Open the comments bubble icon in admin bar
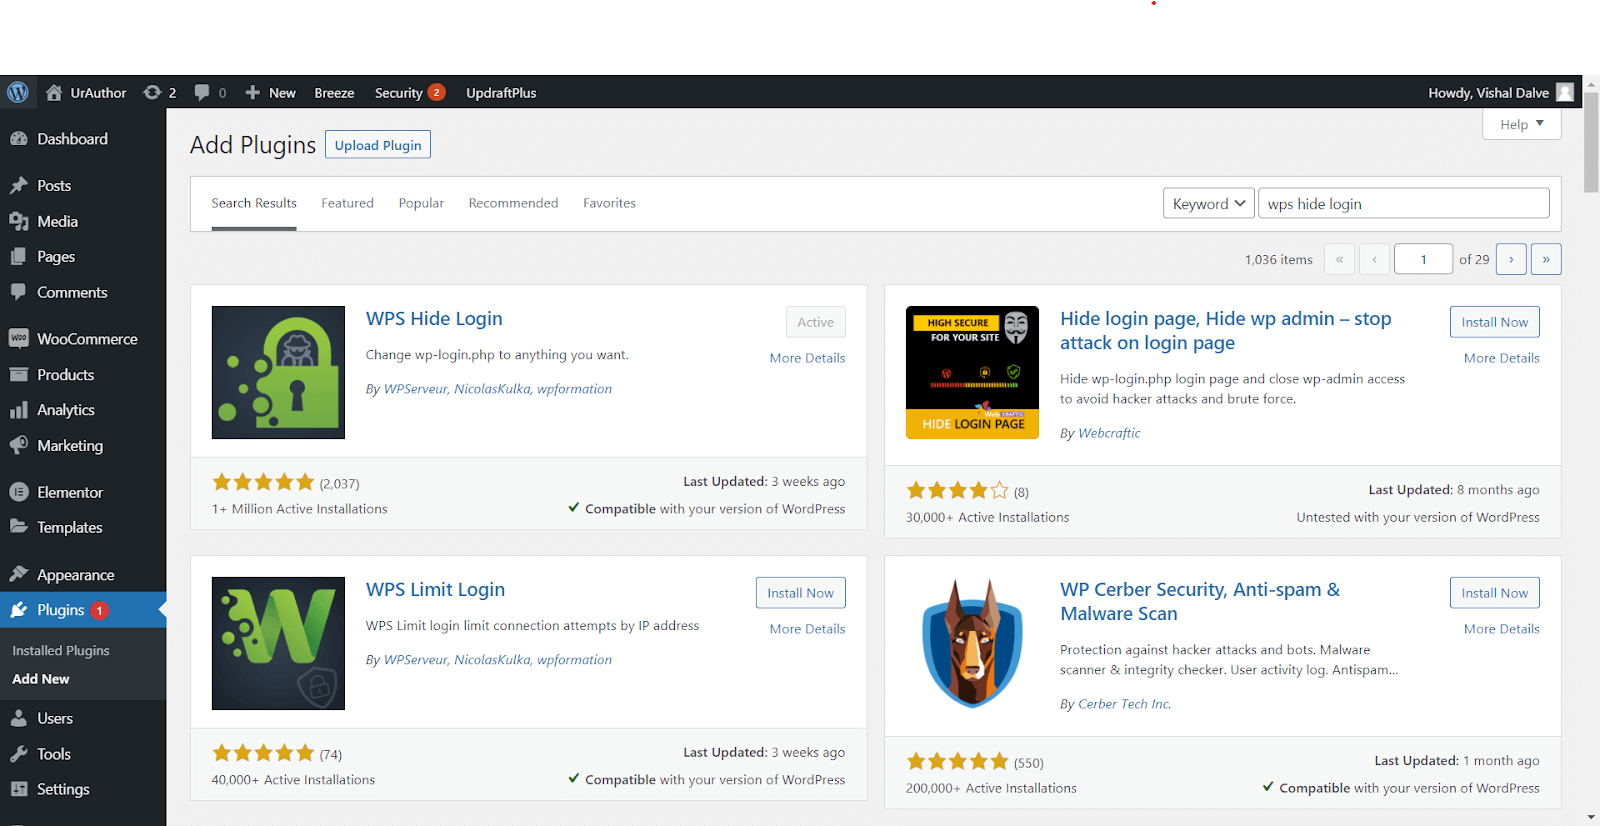Viewport: 1600px width, 826px height. coord(203,92)
